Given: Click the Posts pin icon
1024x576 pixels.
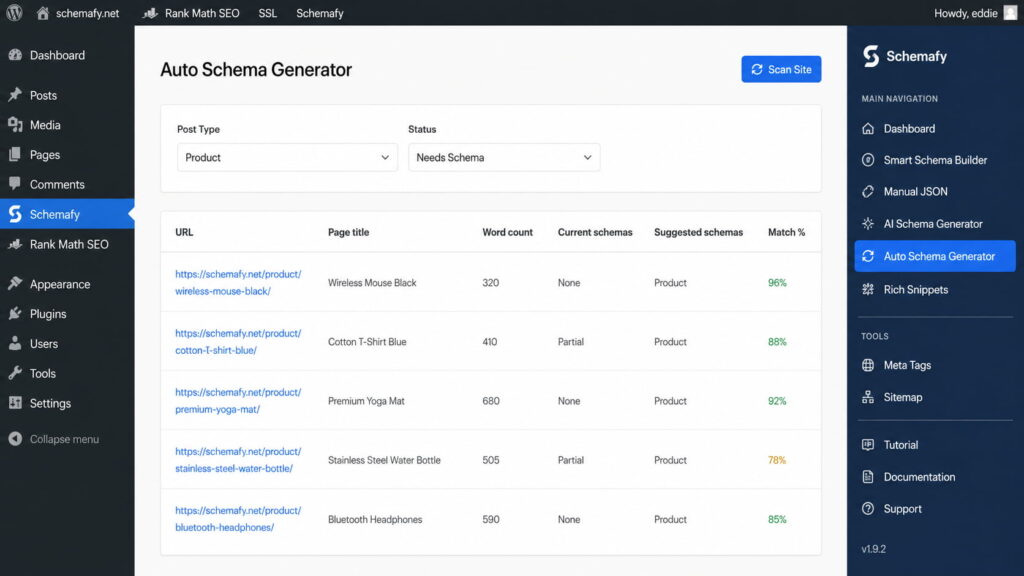Looking at the screenshot, I should click(15, 95).
